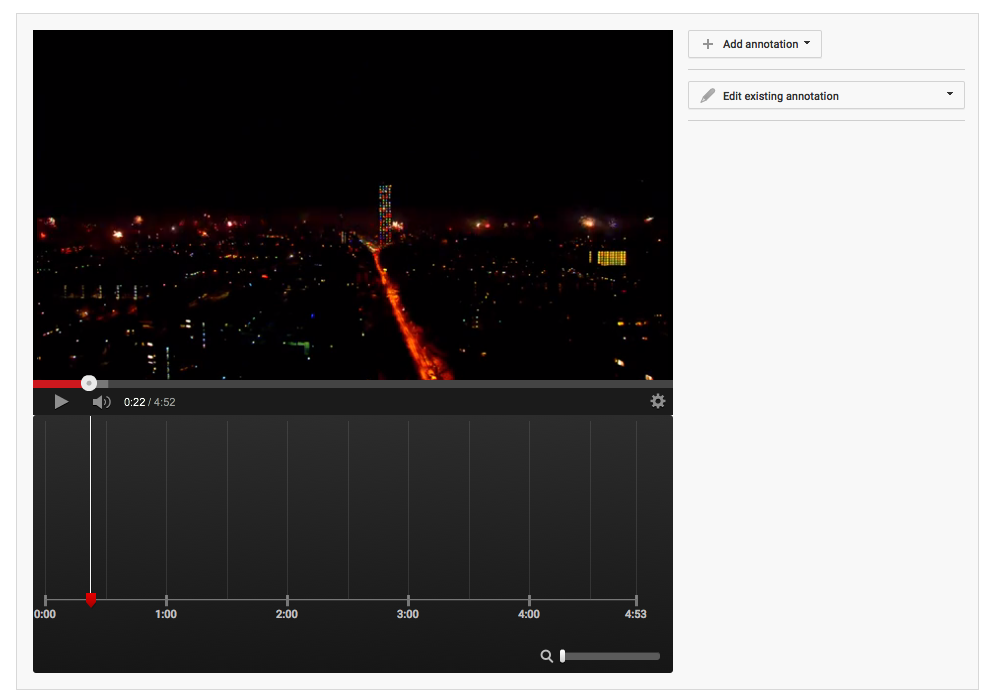Viewport: 994px width, 690px height.
Task: Click the play button in video player
Action: 61,402
